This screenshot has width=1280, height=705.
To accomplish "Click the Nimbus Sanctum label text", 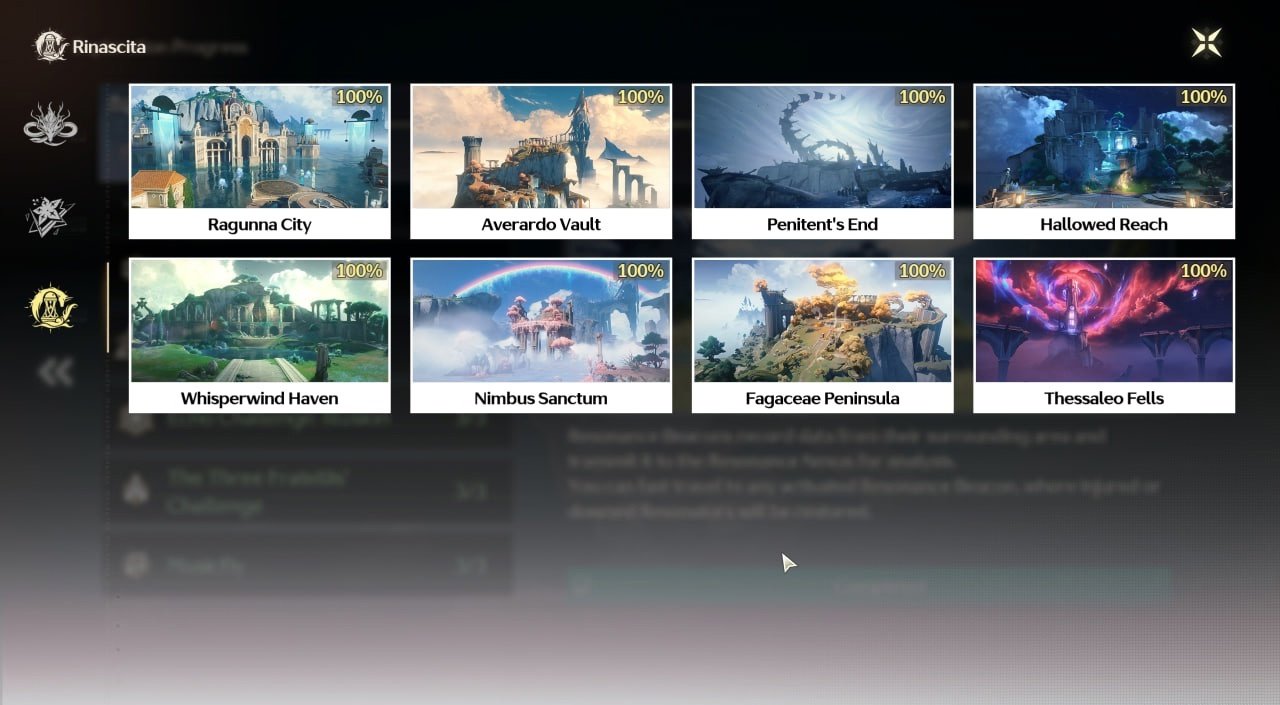I will click(x=541, y=399).
